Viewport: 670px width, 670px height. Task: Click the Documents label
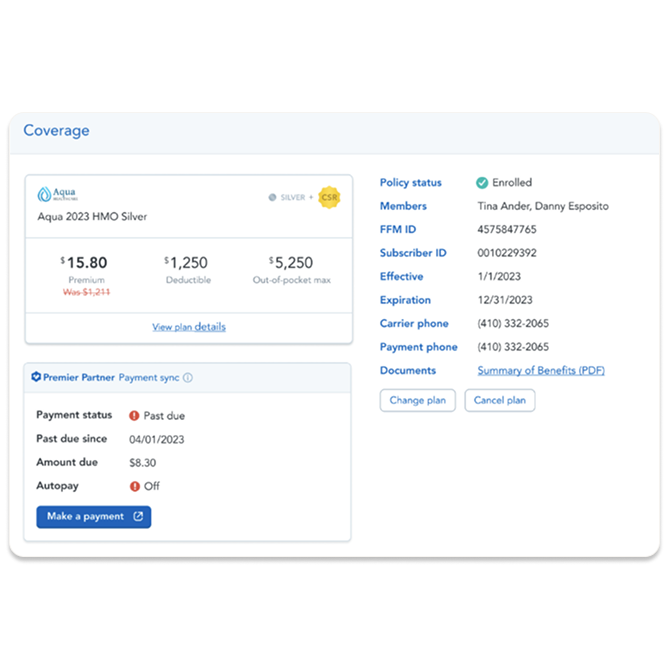click(x=408, y=370)
